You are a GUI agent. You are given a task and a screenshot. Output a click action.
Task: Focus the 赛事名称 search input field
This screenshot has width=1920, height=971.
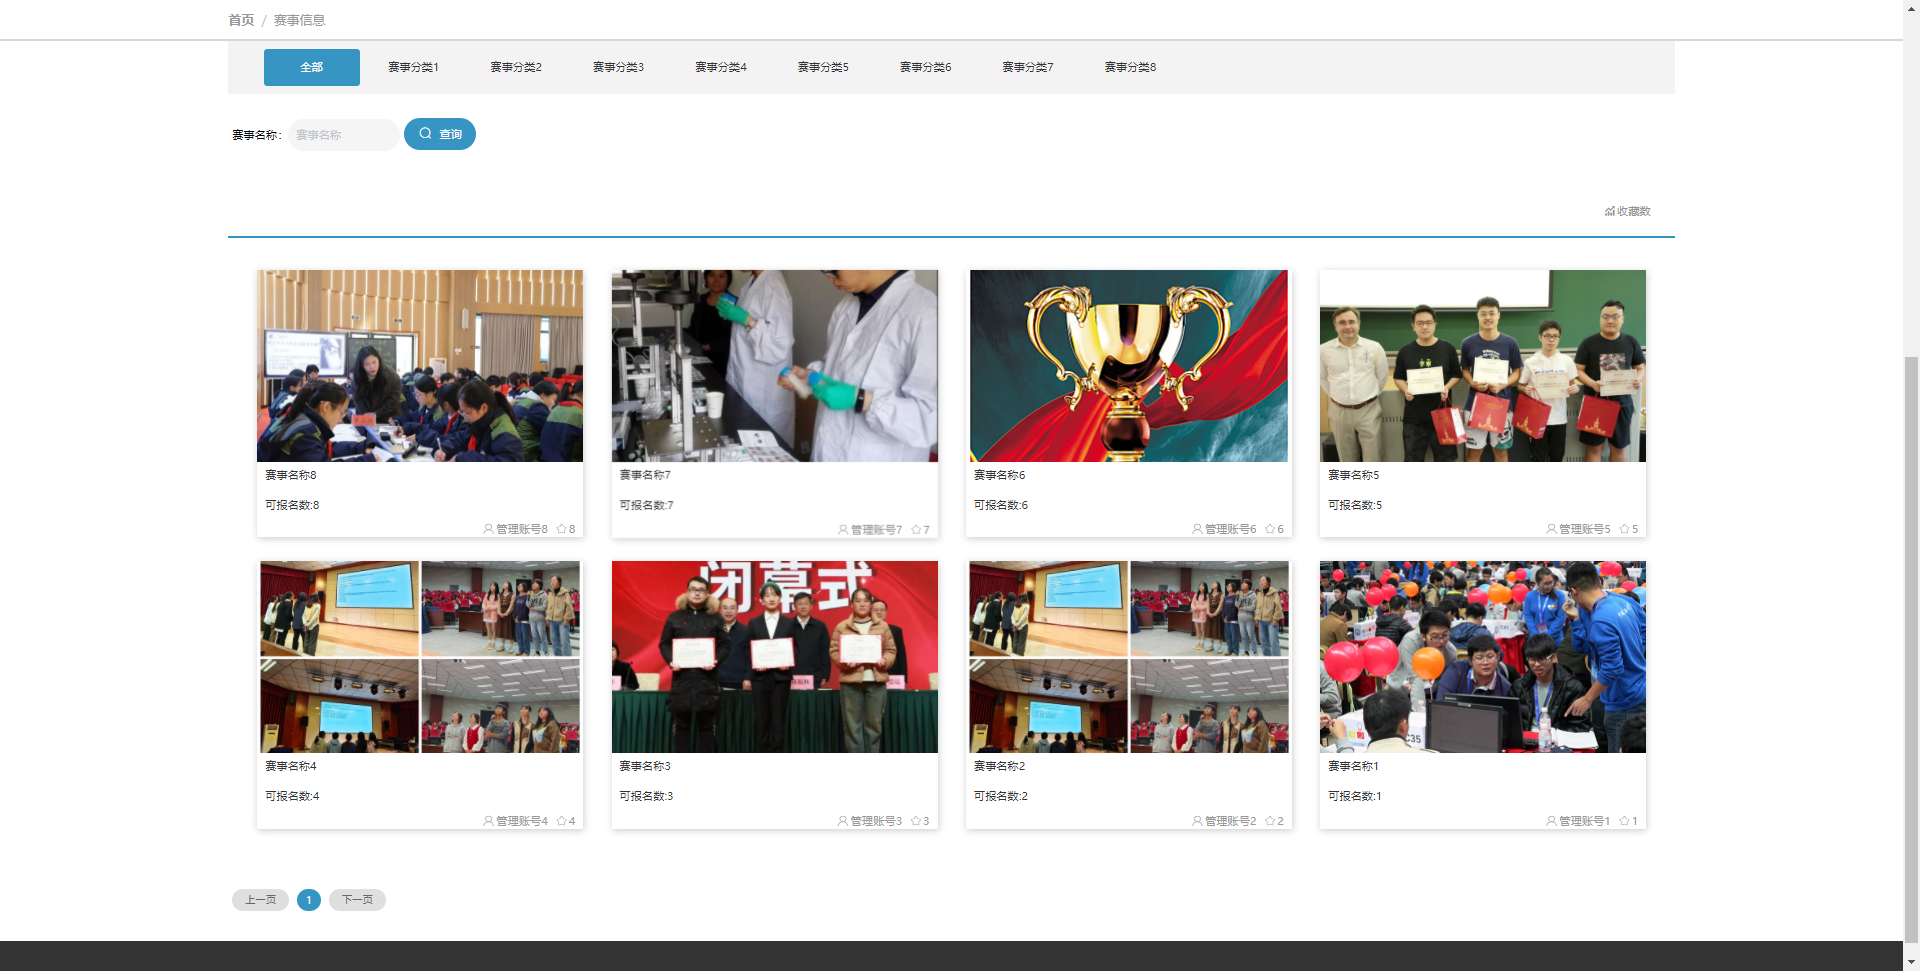(343, 135)
